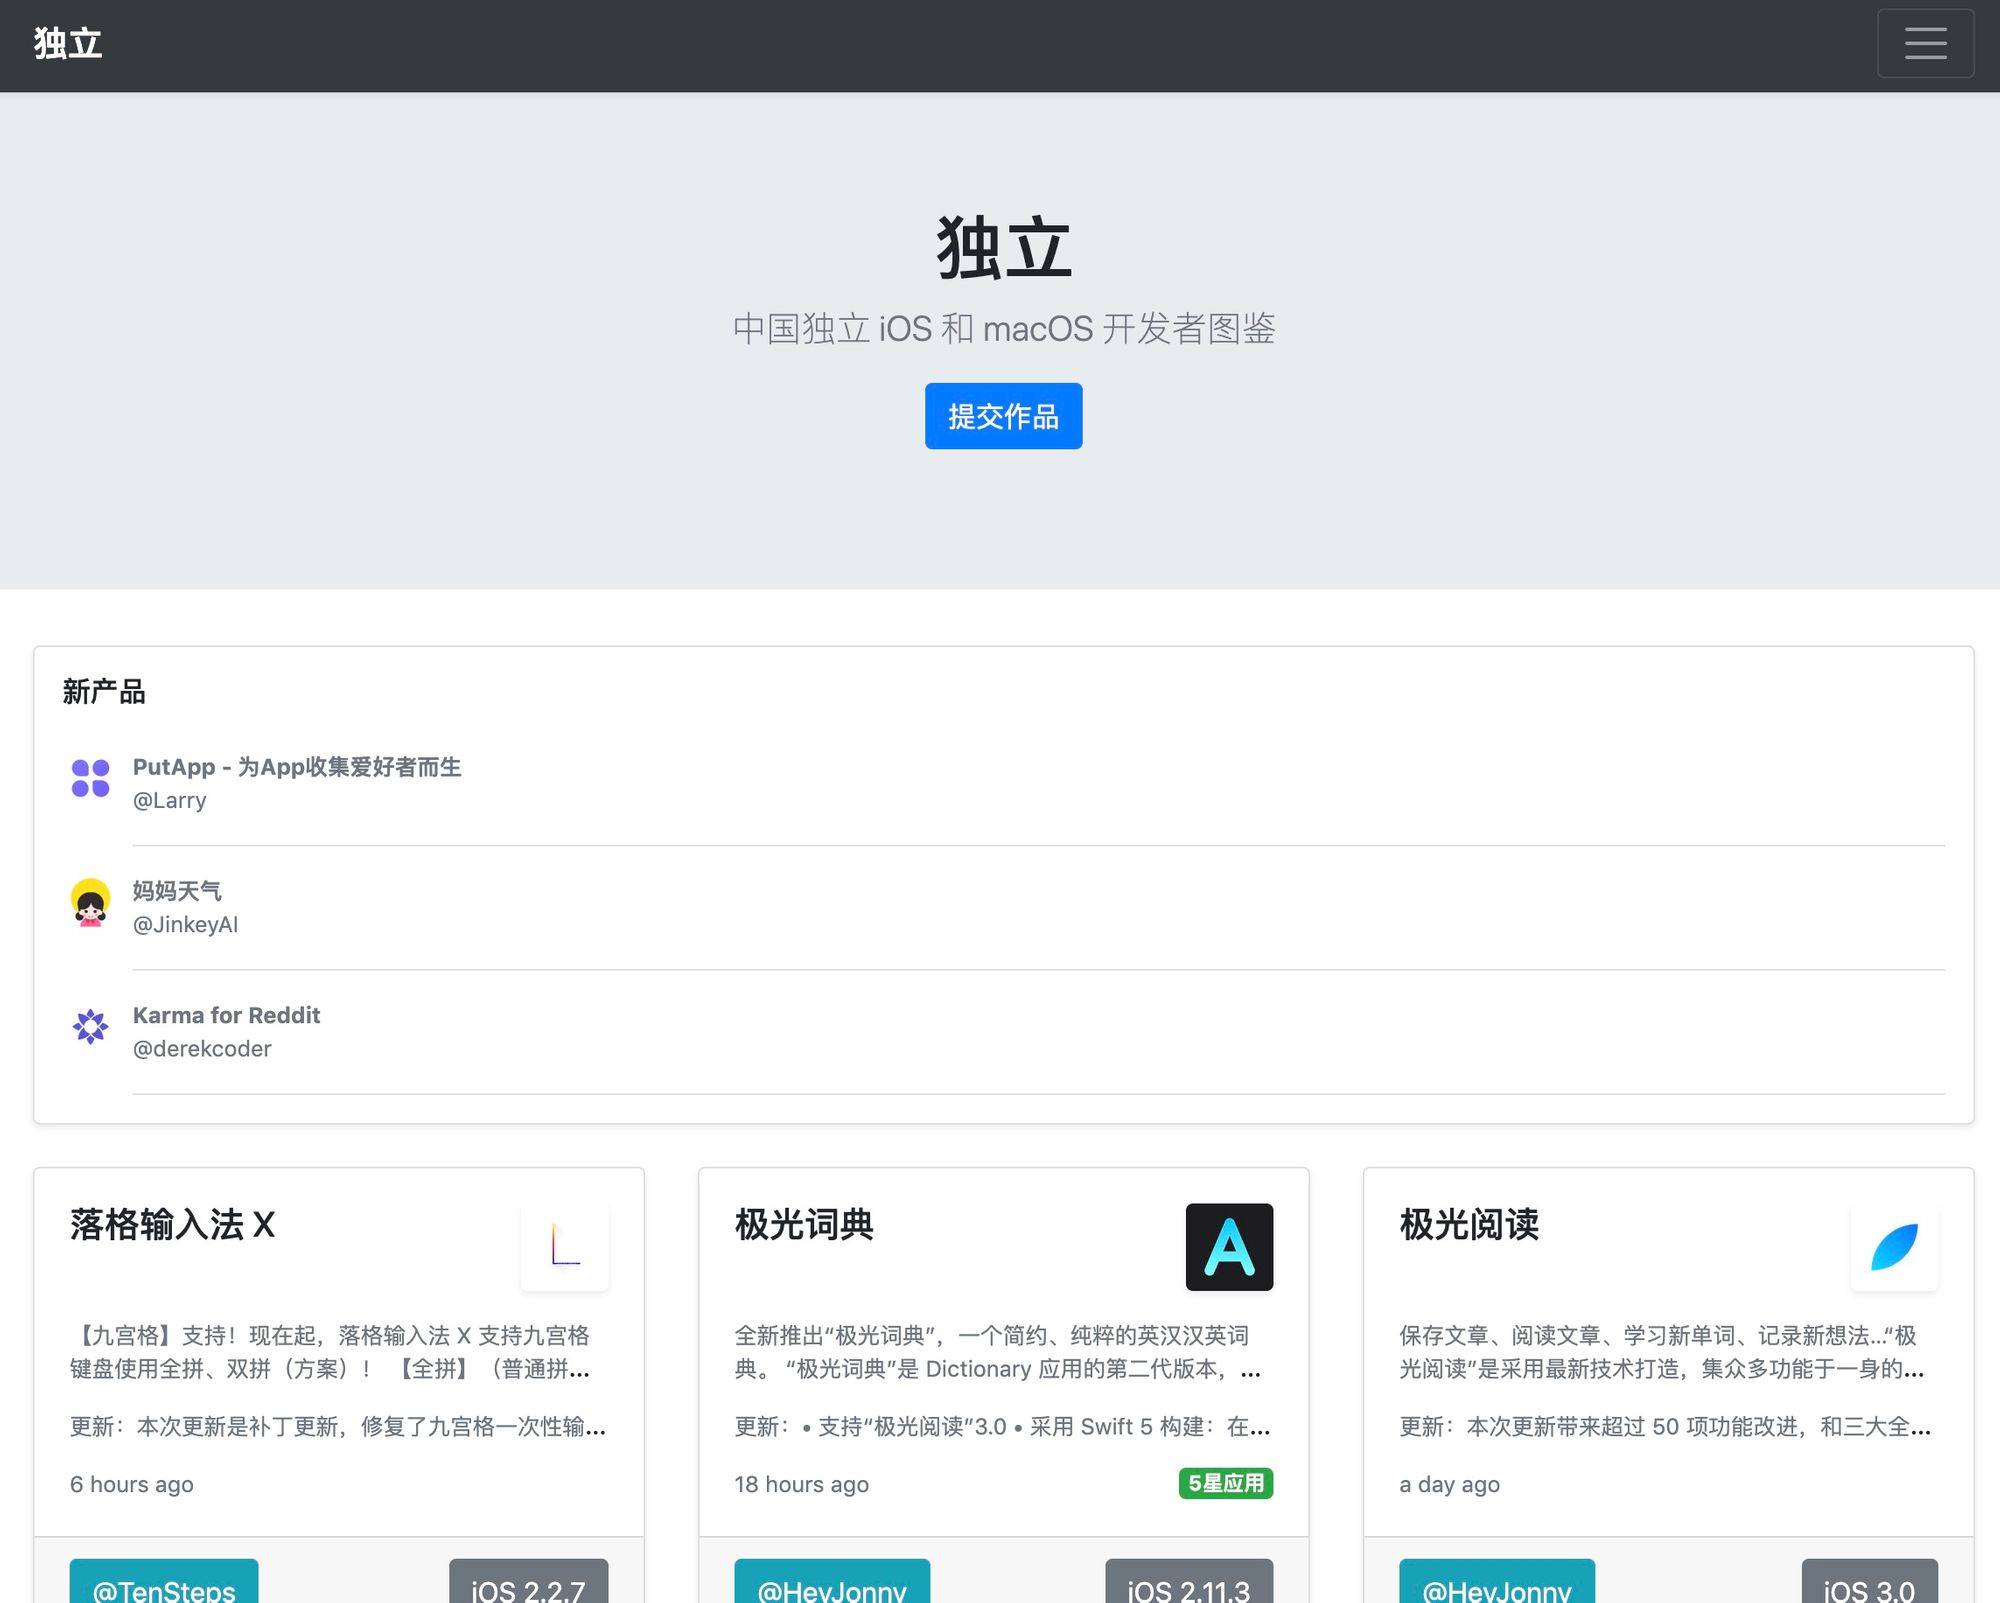Click the 极光词典 black A icon
The image size is (2000, 1603).
[1228, 1246]
